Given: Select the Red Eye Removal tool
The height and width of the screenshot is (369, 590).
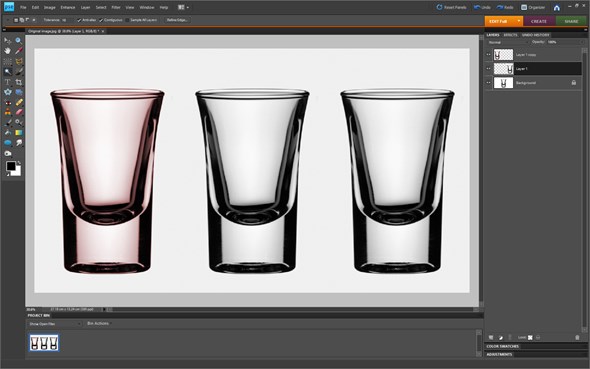Looking at the screenshot, I should point(8,102).
